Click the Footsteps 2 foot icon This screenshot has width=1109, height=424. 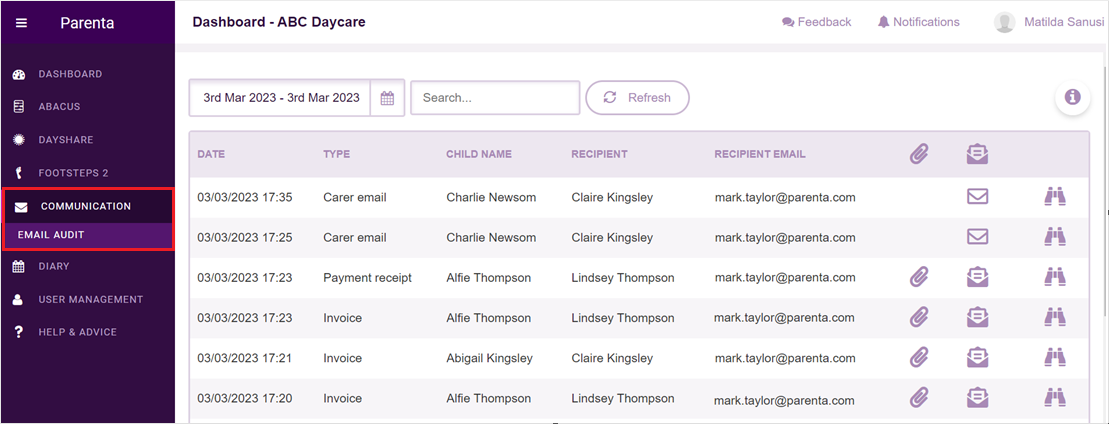pos(19,173)
